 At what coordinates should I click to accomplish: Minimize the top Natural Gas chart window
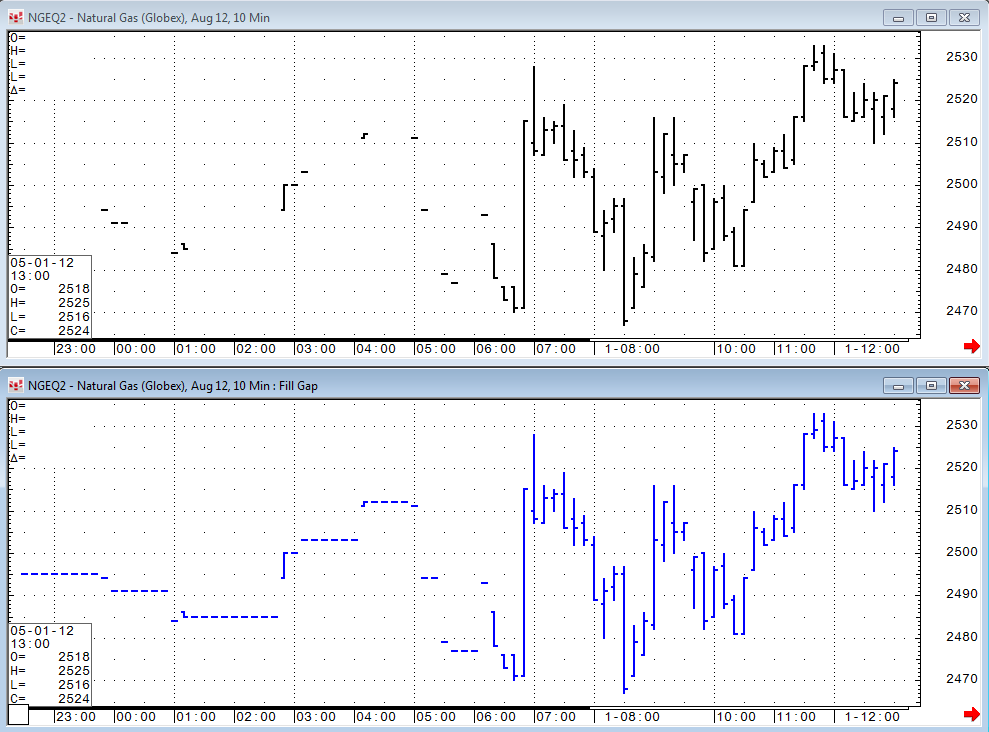900,17
